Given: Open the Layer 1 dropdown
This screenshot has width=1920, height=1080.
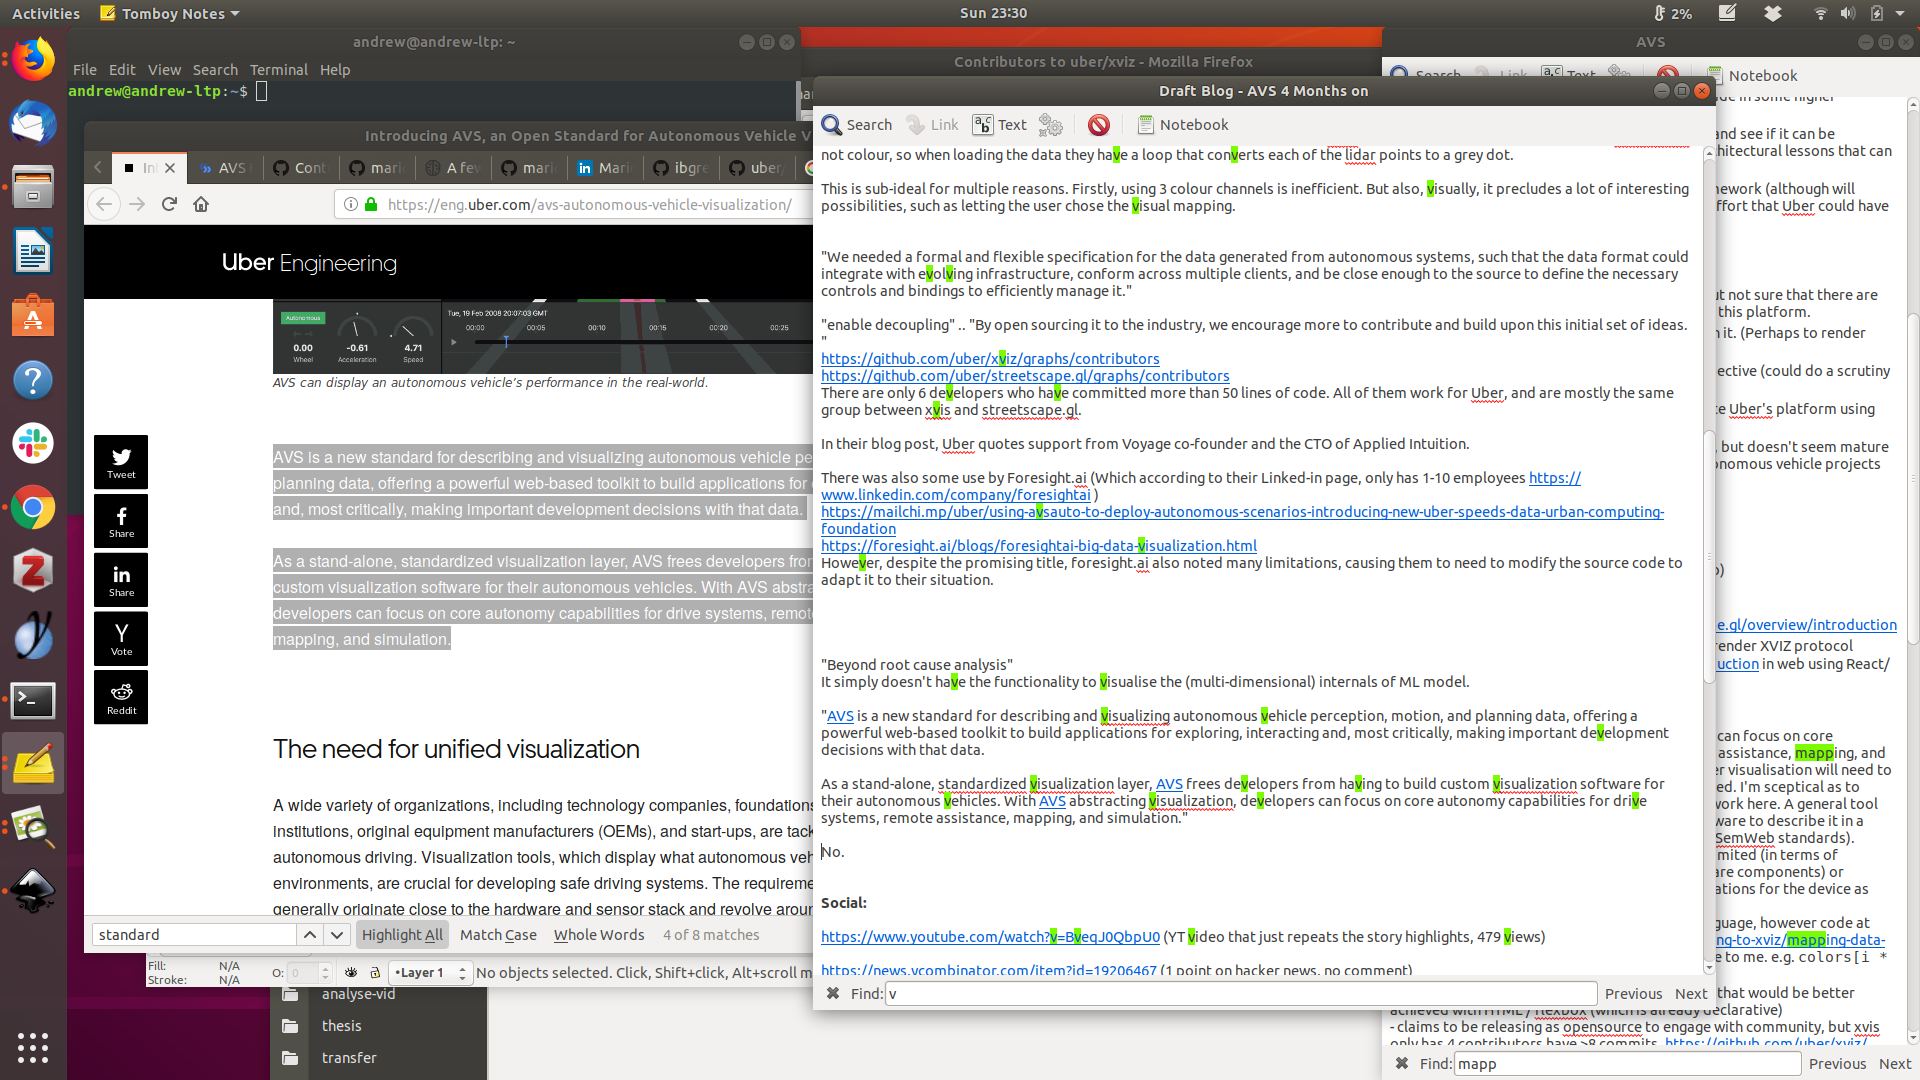Looking at the screenshot, I should tap(429, 972).
